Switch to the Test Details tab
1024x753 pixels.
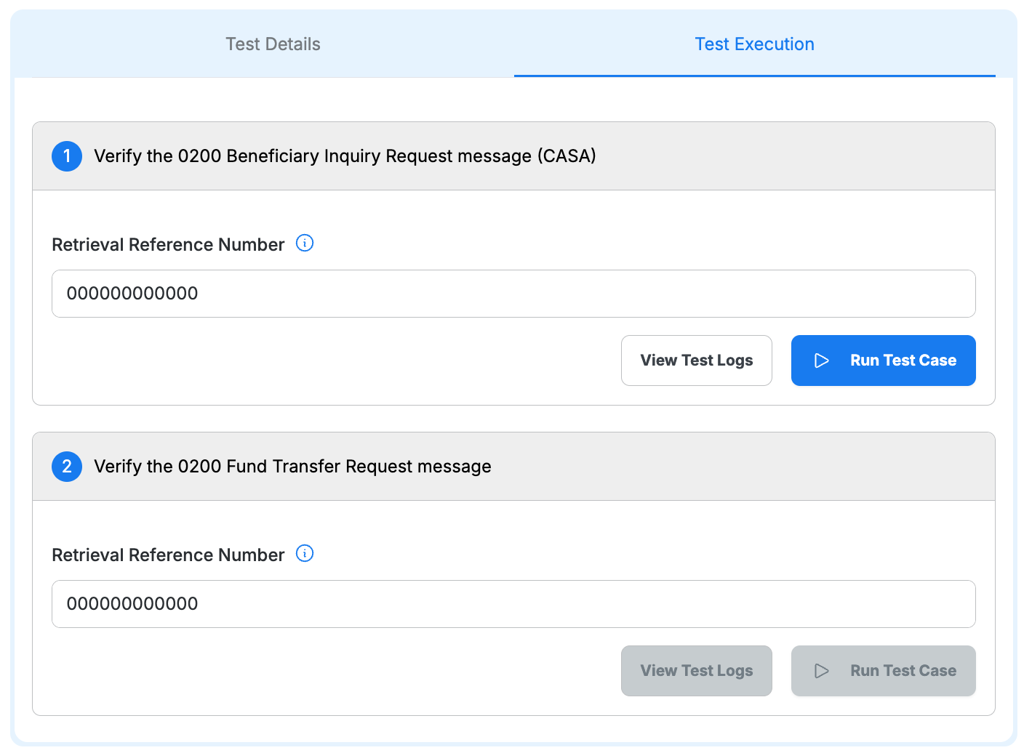[x=272, y=44]
